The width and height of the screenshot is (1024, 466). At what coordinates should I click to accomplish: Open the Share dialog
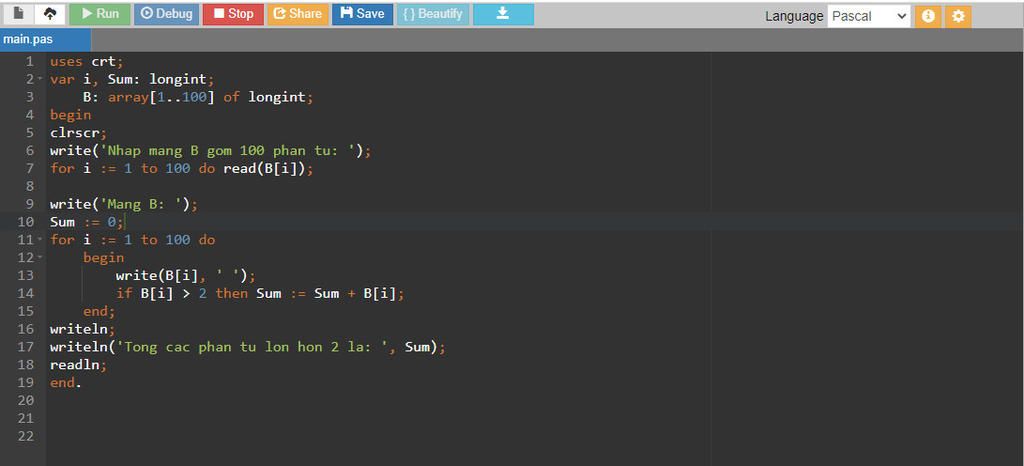click(x=297, y=14)
